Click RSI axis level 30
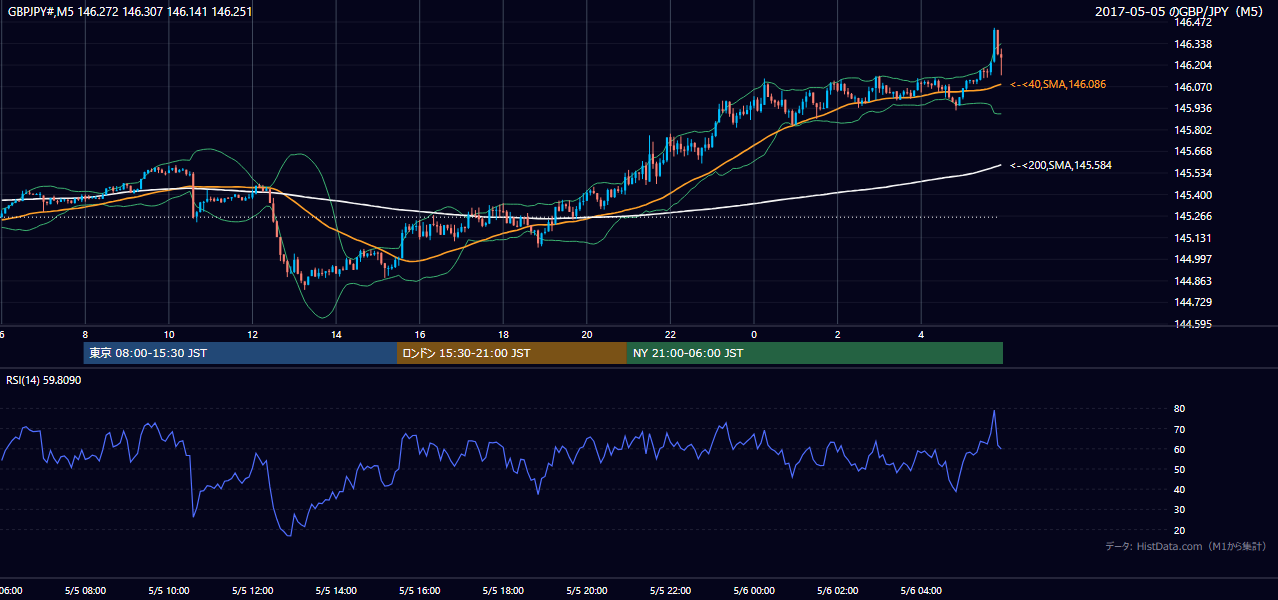This screenshot has height=600, width=1278. [1180, 510]
